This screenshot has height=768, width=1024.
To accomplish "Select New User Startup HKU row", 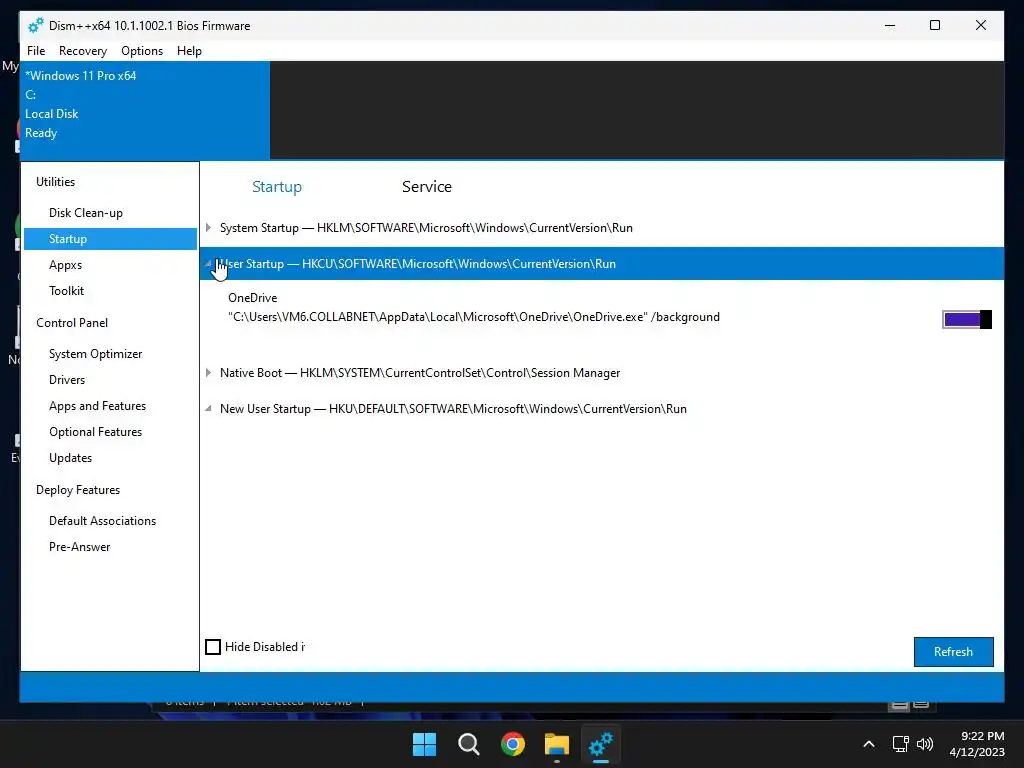I will pos(601,409).
